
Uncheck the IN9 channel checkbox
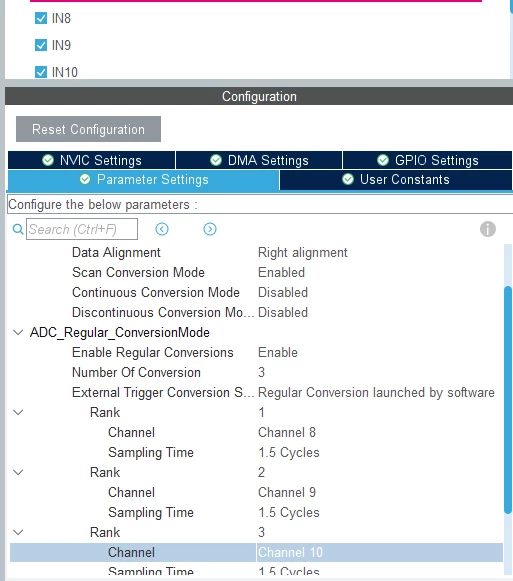41,45
